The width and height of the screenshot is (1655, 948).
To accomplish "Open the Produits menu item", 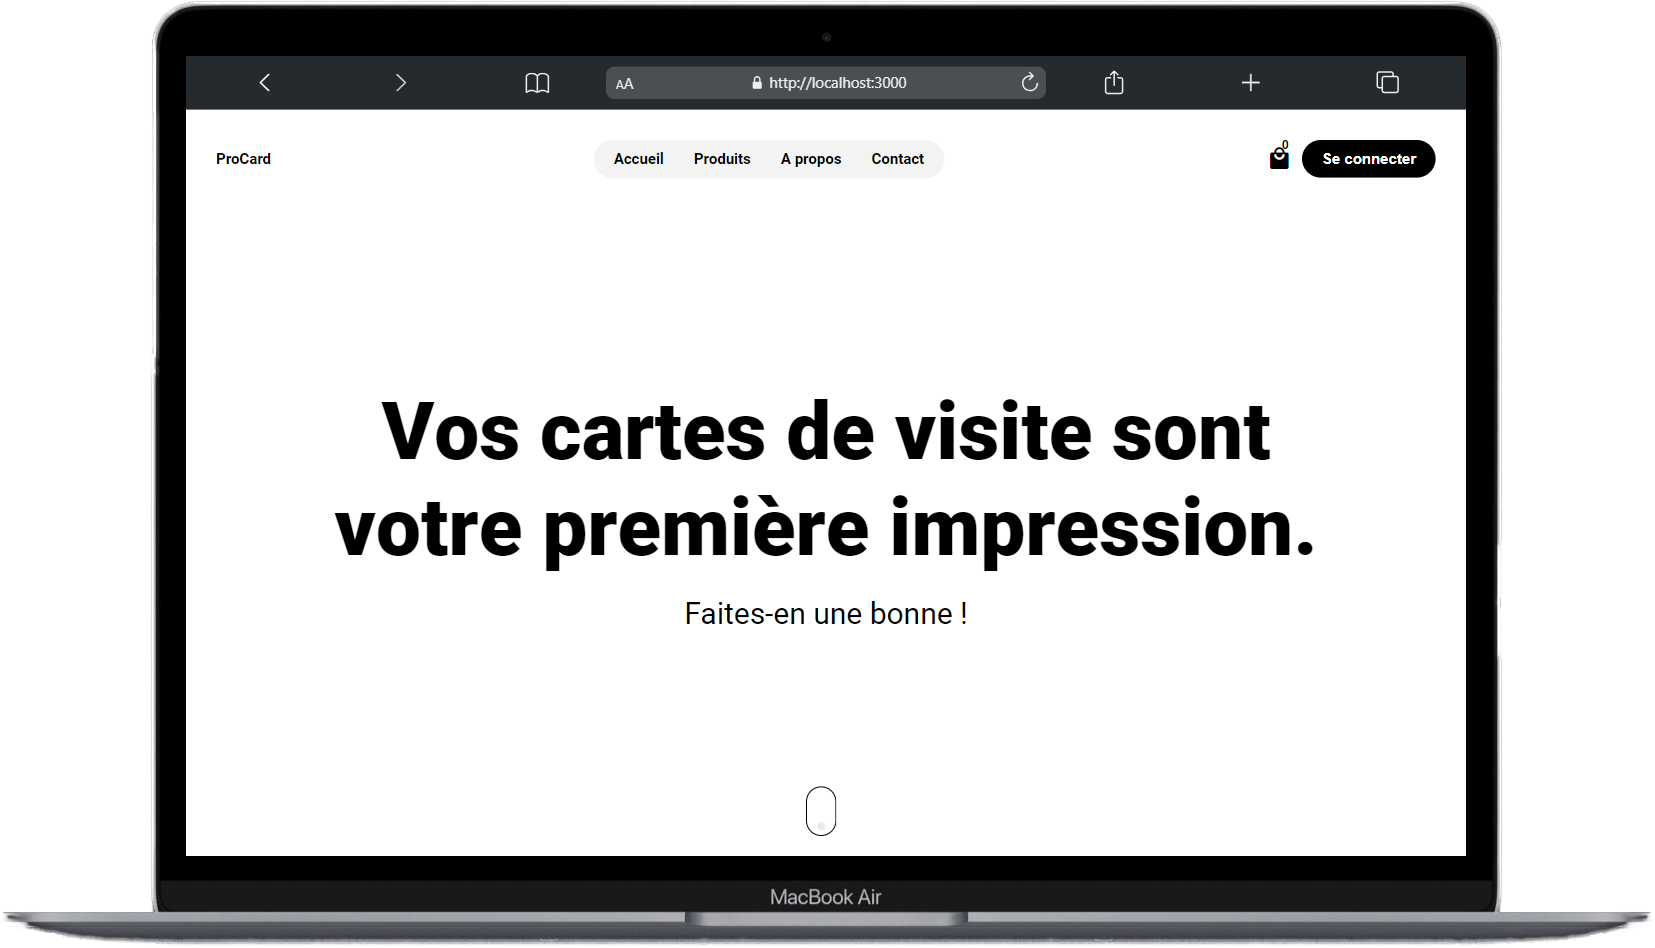I will point(722,159).
